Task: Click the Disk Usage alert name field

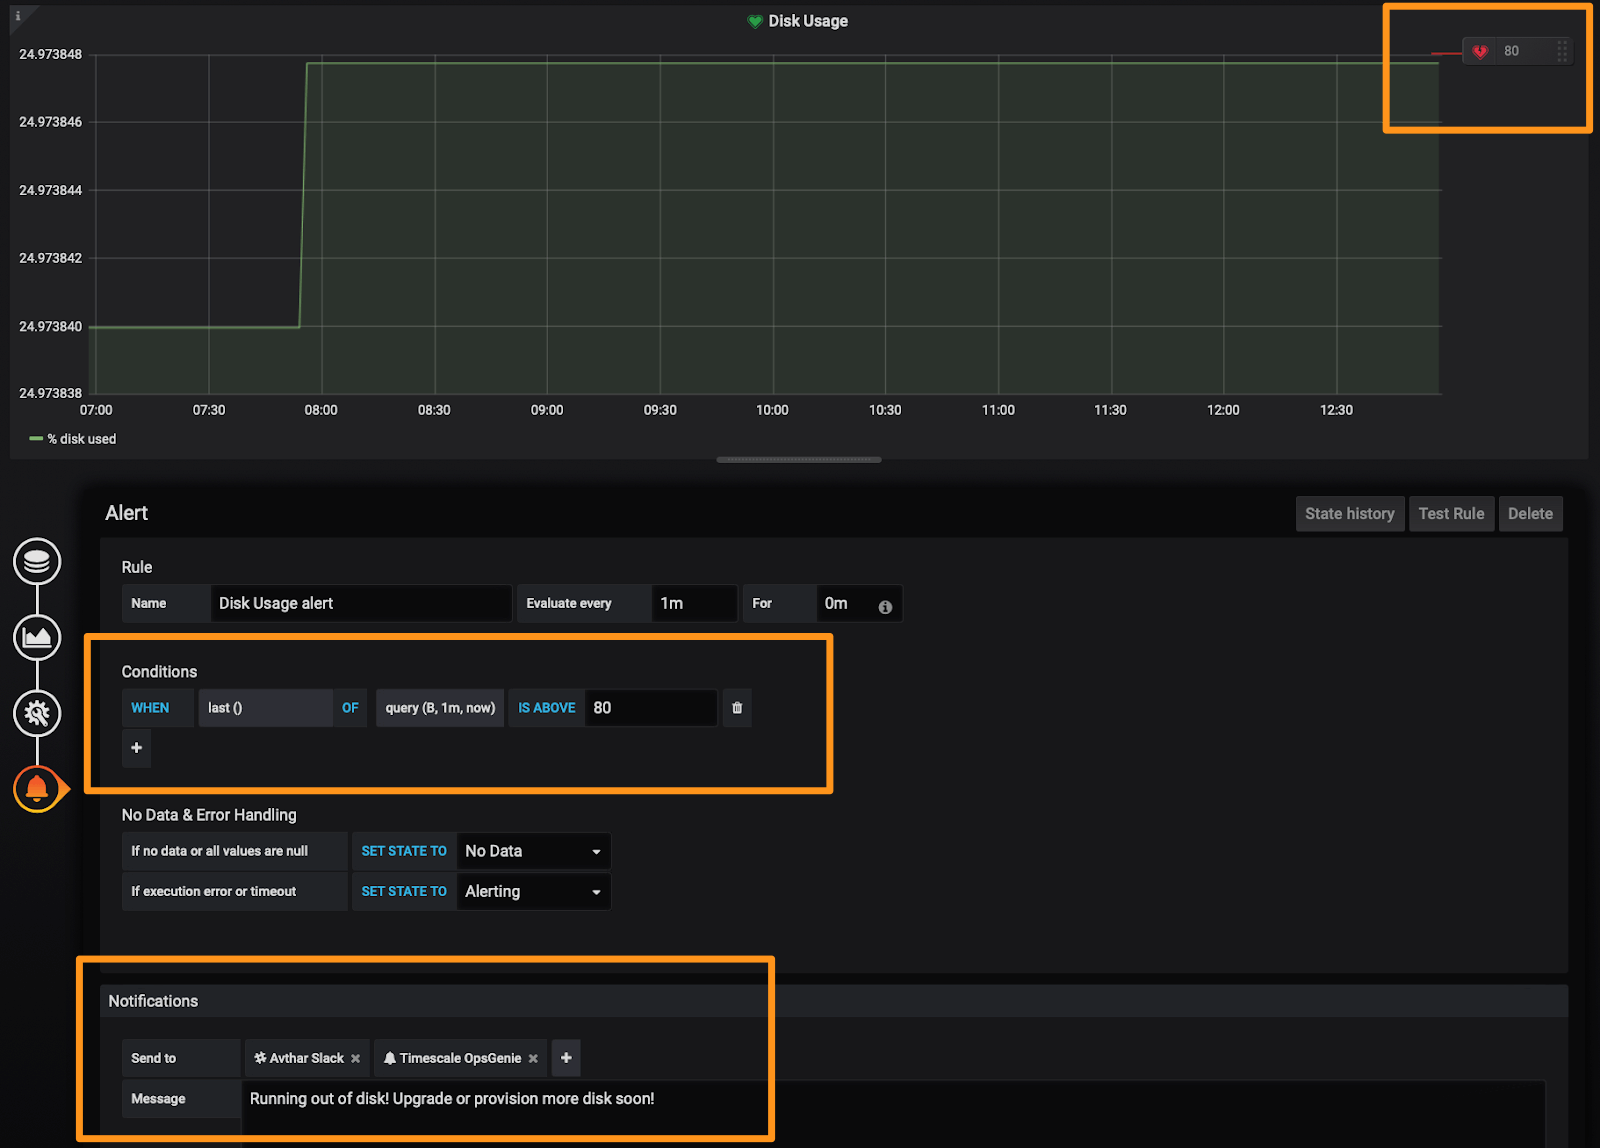Action: click(x=360, y=604)
